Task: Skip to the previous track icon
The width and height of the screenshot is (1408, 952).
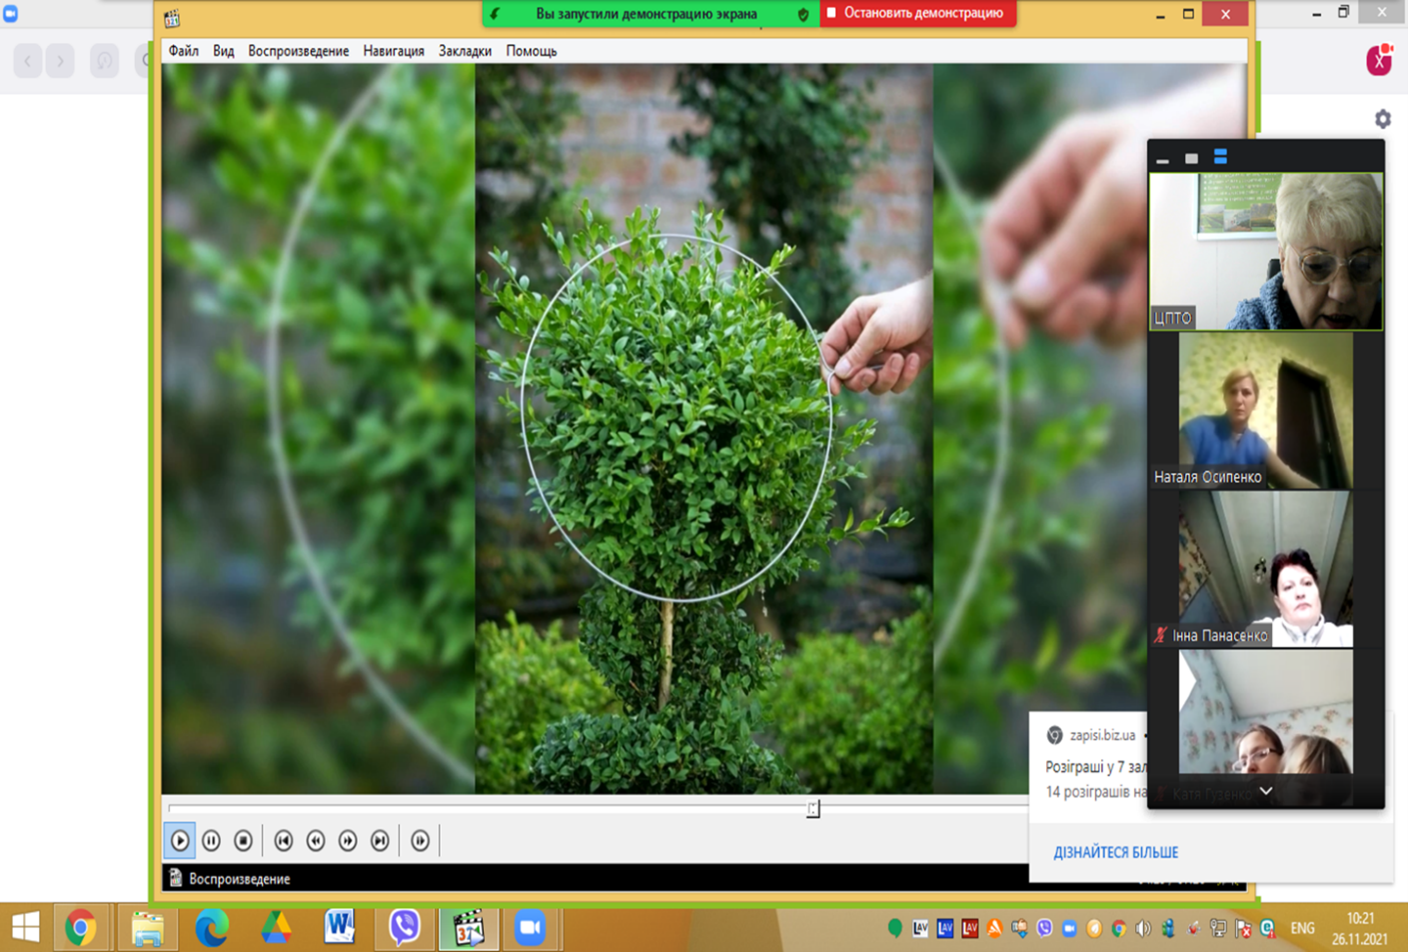Action: tap(284, 841)
